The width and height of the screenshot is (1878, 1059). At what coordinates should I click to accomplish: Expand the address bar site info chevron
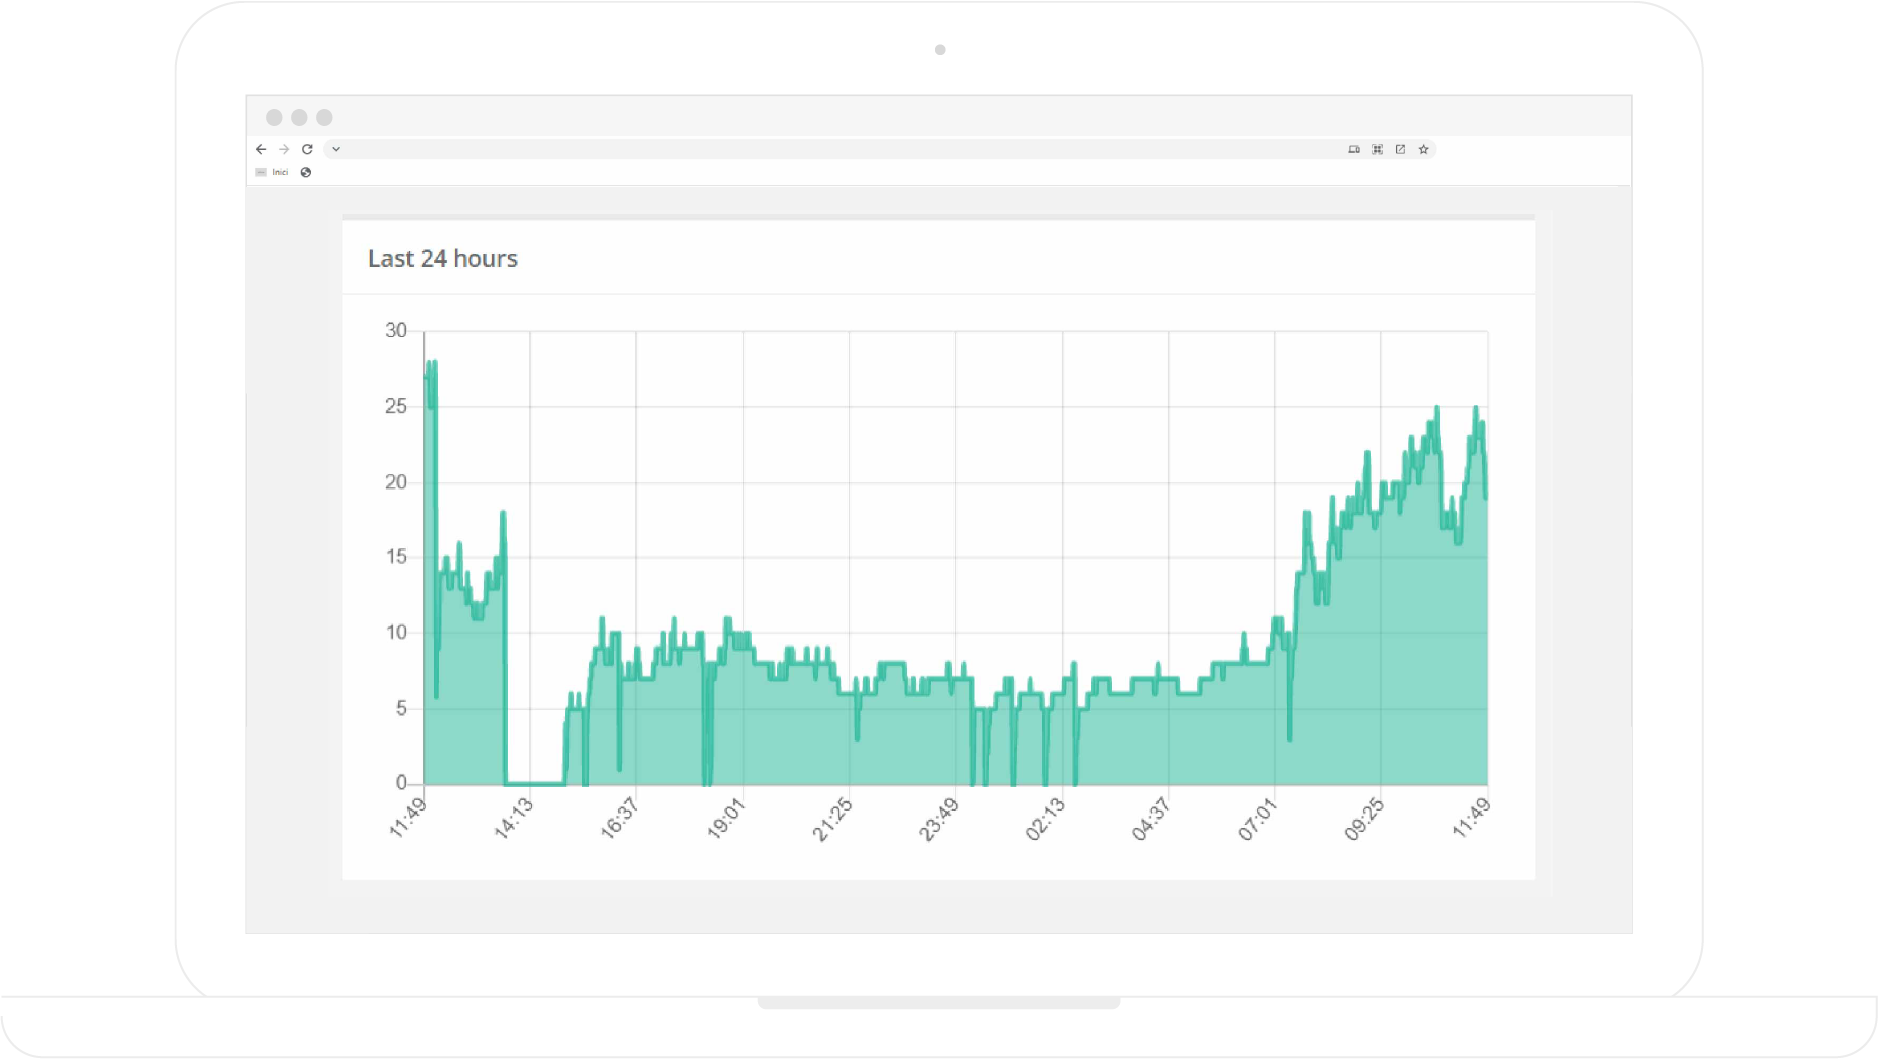(336, 149)
